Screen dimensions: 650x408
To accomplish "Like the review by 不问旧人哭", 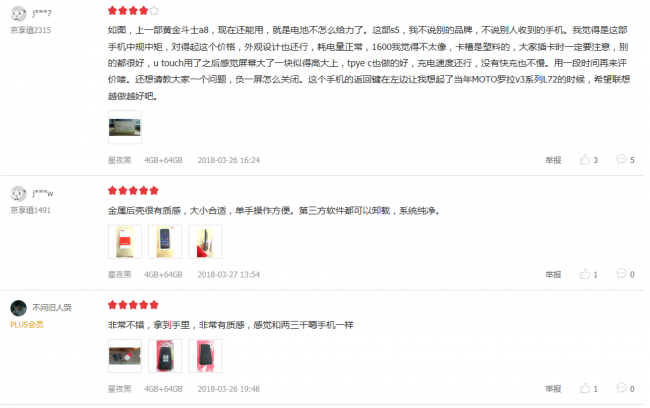I will point(589,389).
